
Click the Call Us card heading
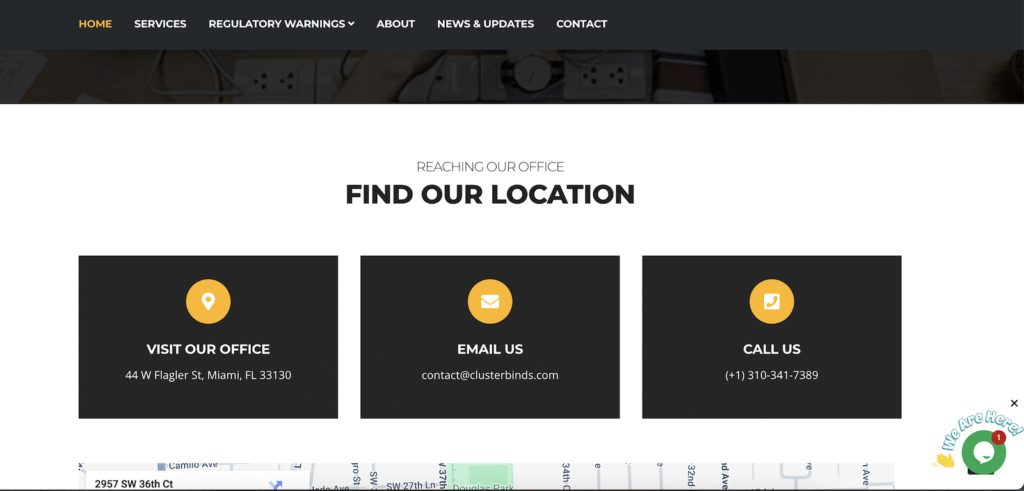[771, 349]
